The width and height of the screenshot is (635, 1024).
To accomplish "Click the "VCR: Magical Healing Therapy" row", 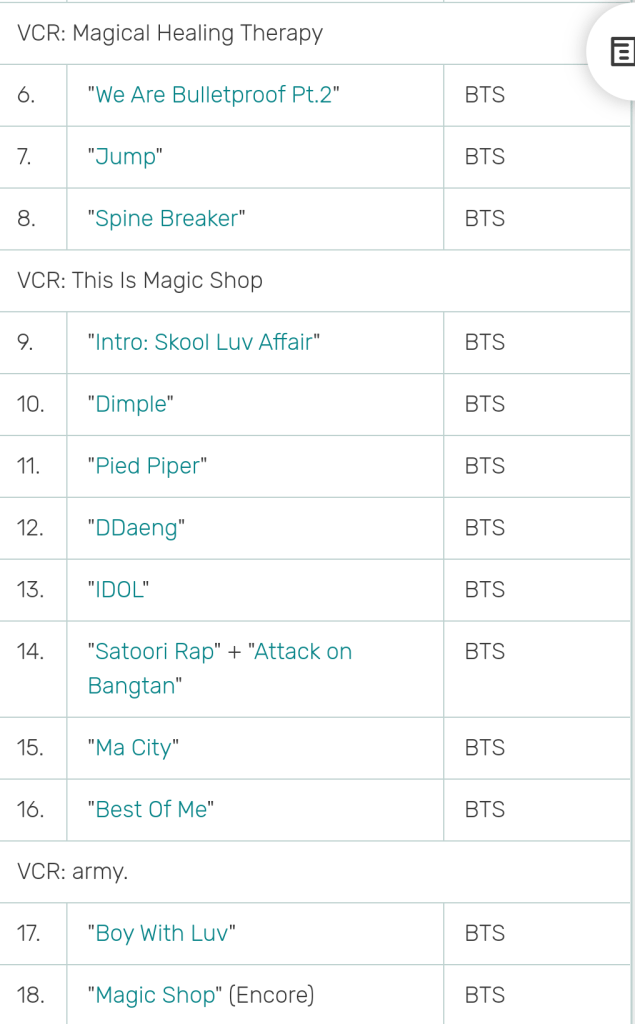I will pyautogui.click(x=170, y=34).
